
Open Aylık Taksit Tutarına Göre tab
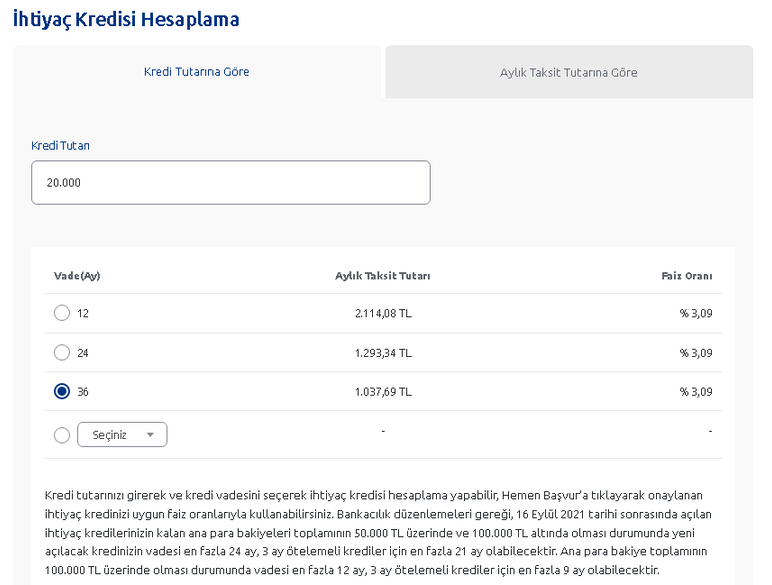coord(569,72)
